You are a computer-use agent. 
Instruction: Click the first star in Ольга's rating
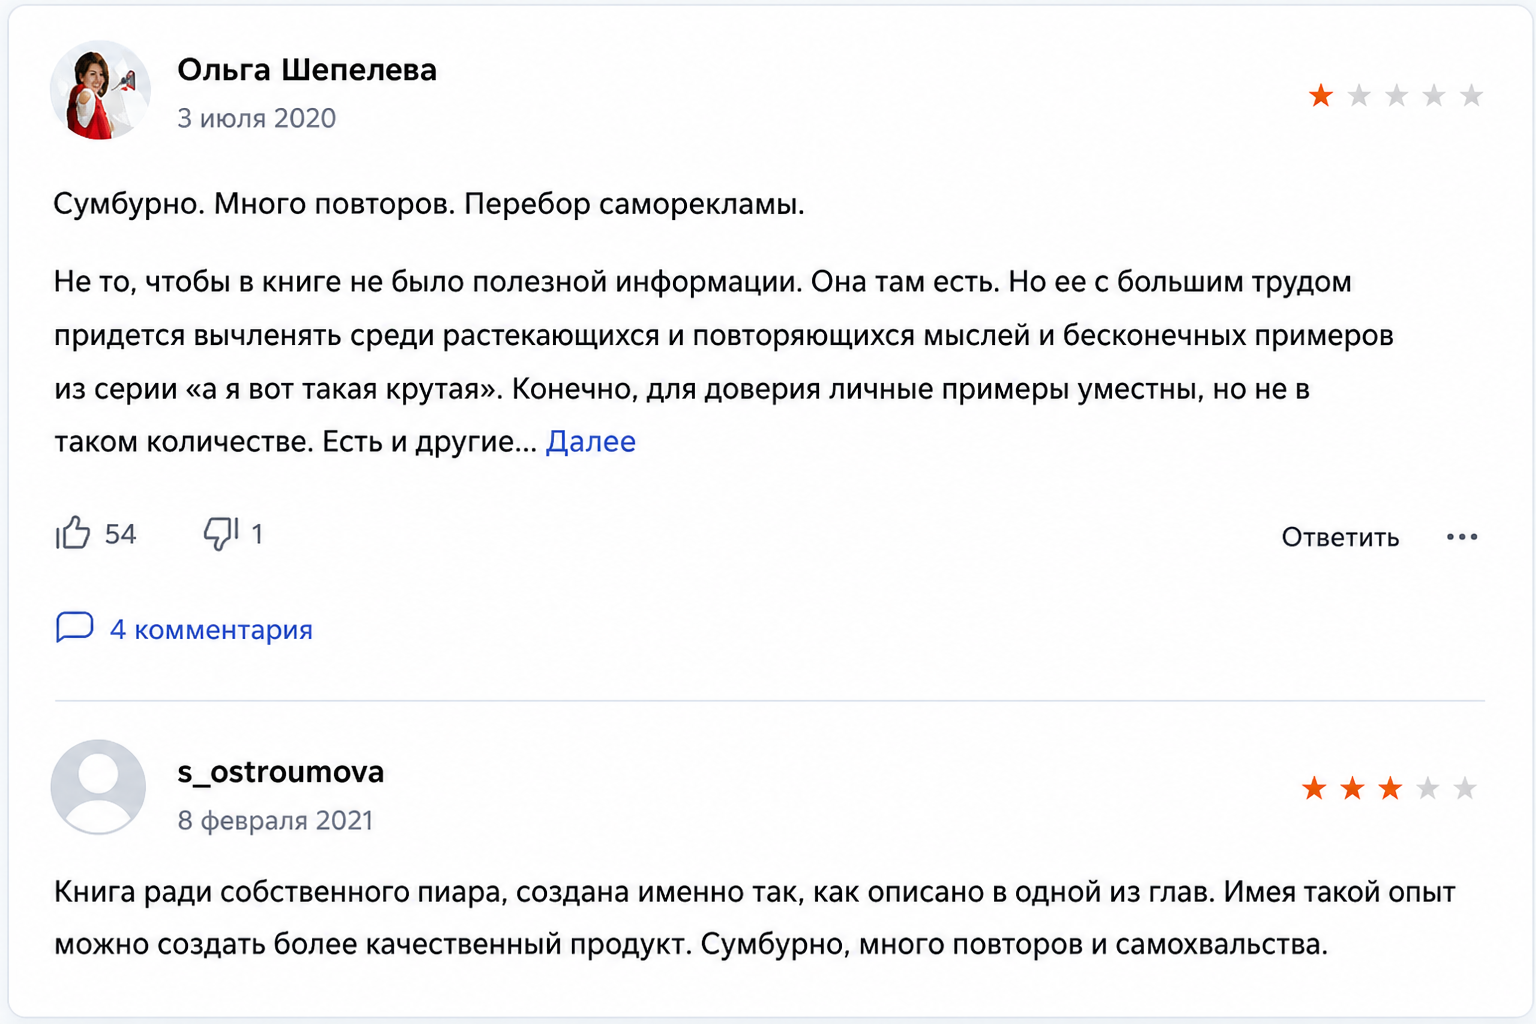1321,95
